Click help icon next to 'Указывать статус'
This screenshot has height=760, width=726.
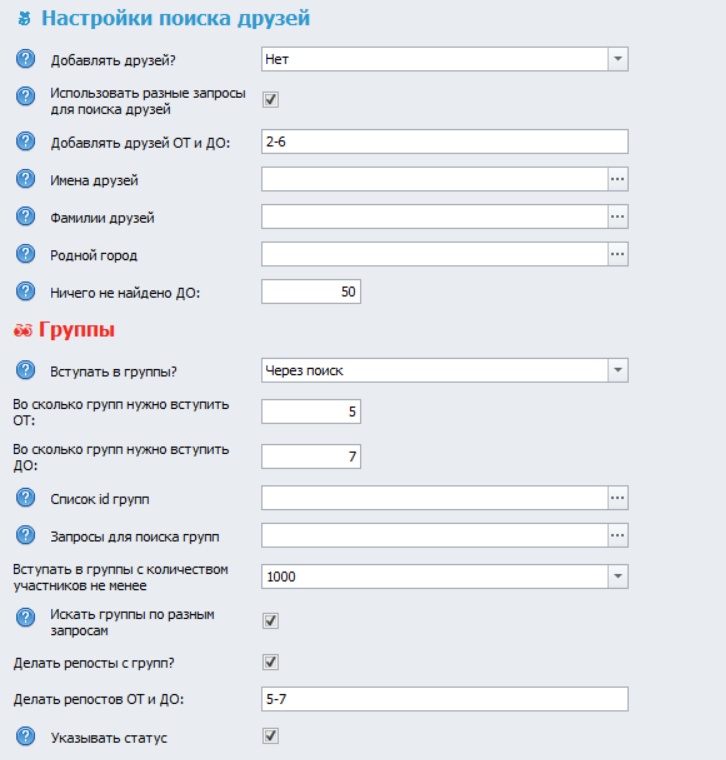[x=26, y=738]
